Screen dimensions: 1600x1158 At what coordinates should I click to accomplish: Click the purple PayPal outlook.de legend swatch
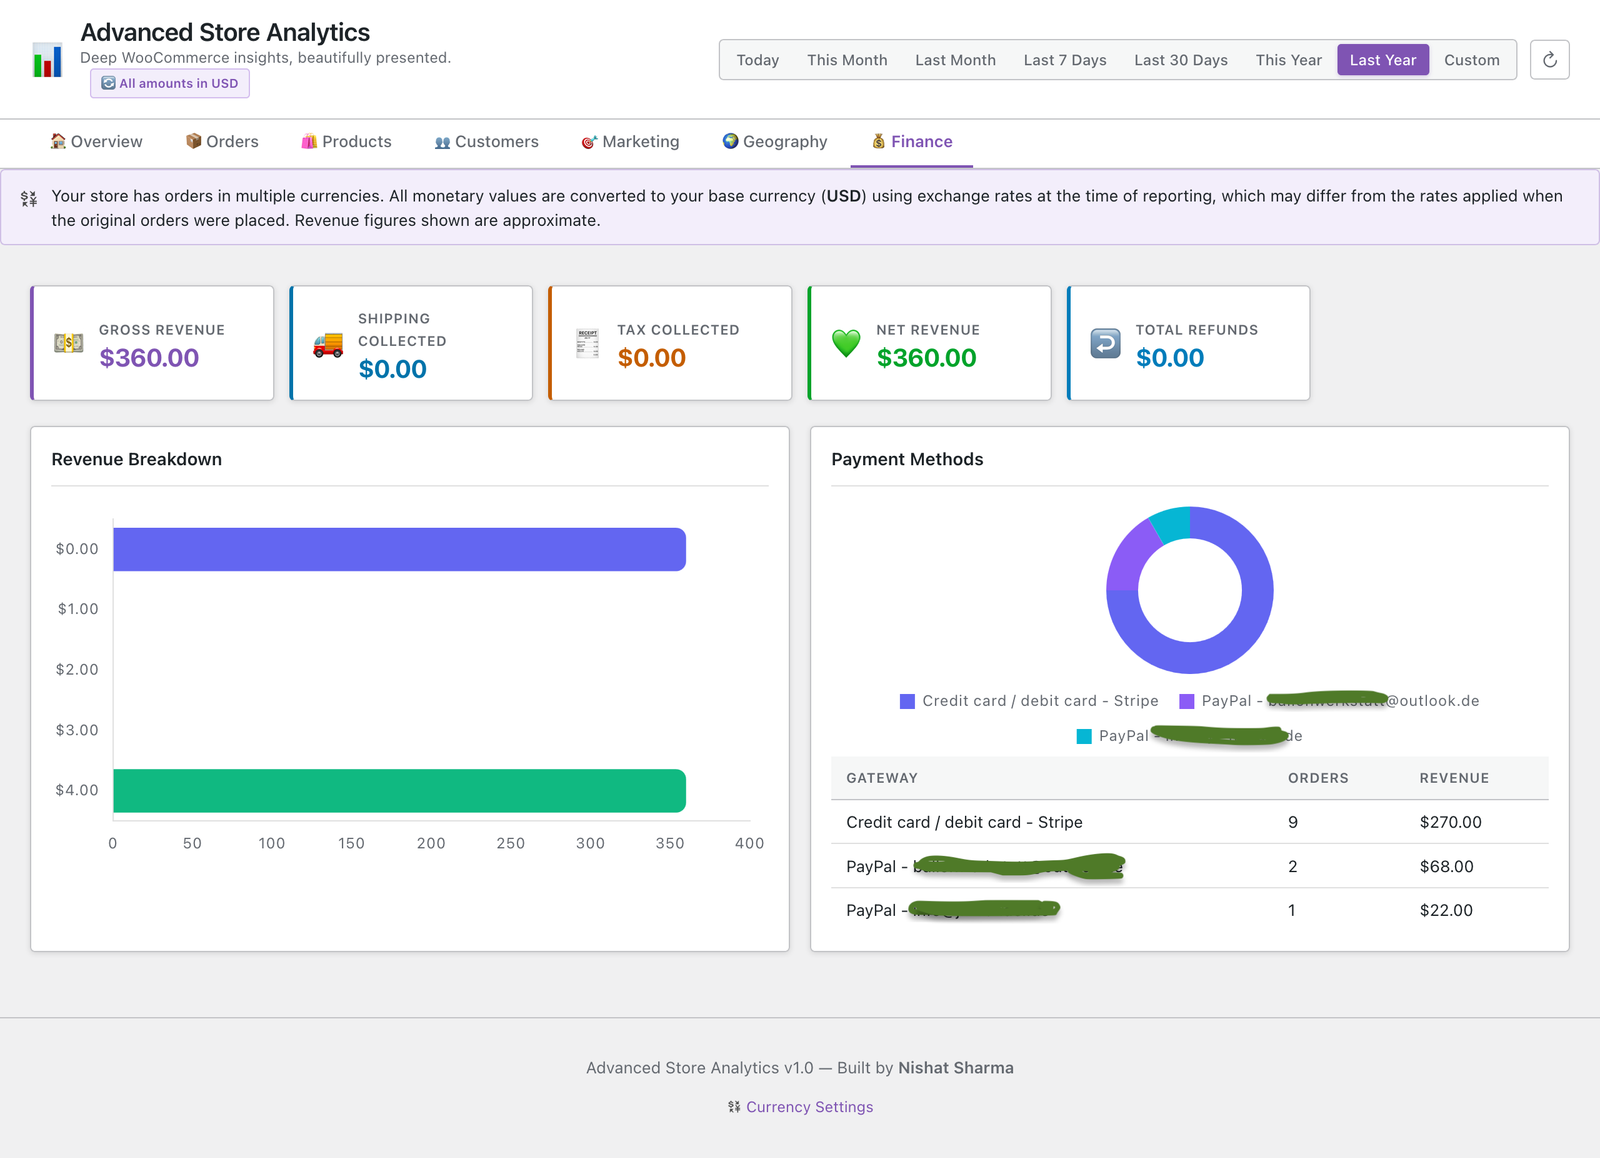(x=1187, y=701)
